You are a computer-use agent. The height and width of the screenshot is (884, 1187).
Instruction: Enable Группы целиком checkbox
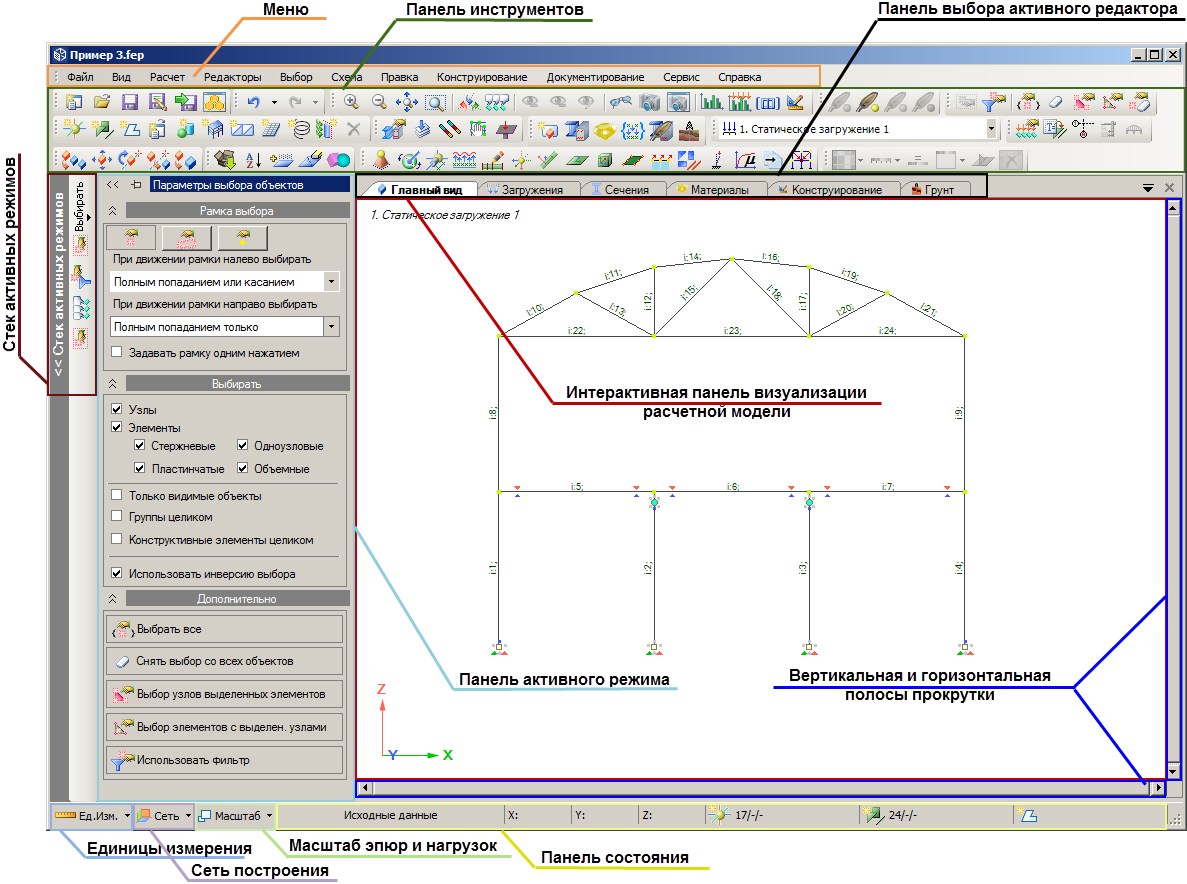click(117, 516)
